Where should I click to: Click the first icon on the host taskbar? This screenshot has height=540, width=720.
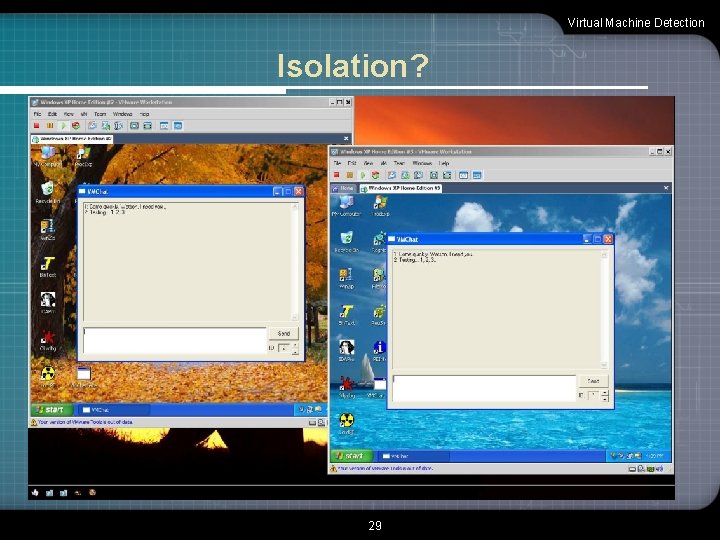(35, 493)
